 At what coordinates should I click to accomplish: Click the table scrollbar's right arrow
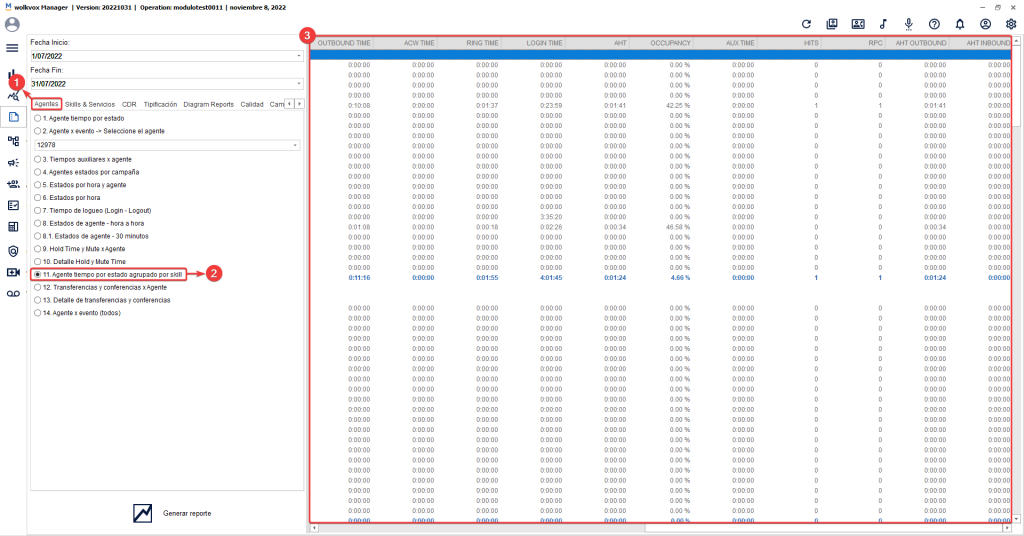tap(1007, 528)
